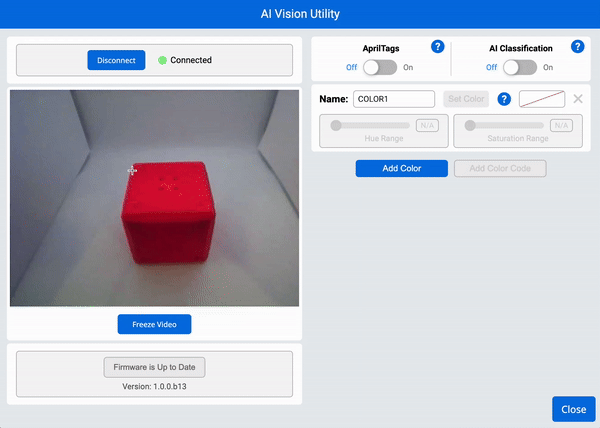The width and height of the screenshot is (600, 428).
Task: Click the Off label for AI Classification
Action: coord(492,67)
